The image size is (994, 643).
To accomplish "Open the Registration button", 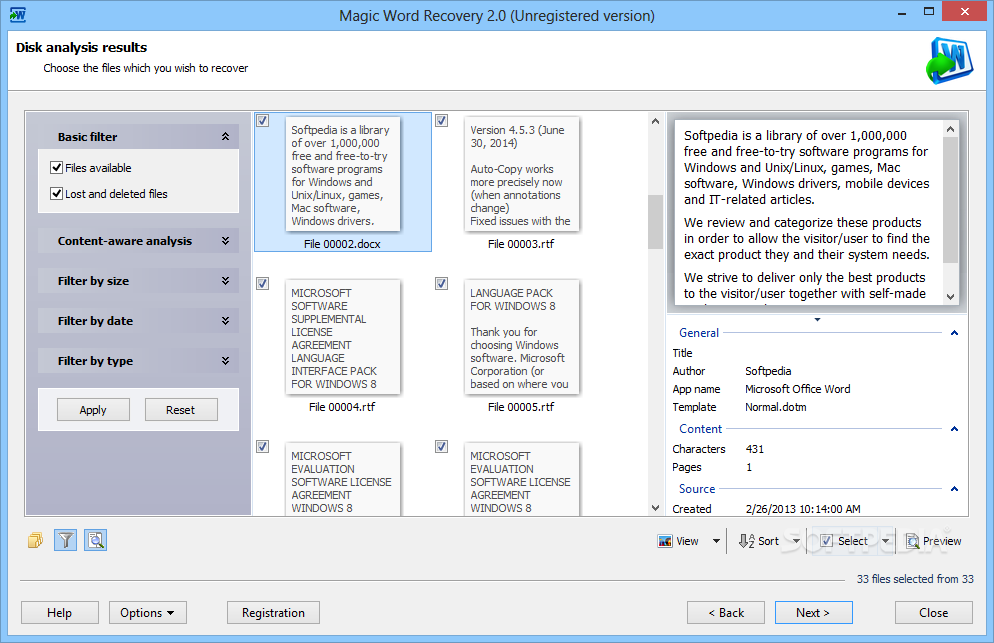I will pos(273,613).
